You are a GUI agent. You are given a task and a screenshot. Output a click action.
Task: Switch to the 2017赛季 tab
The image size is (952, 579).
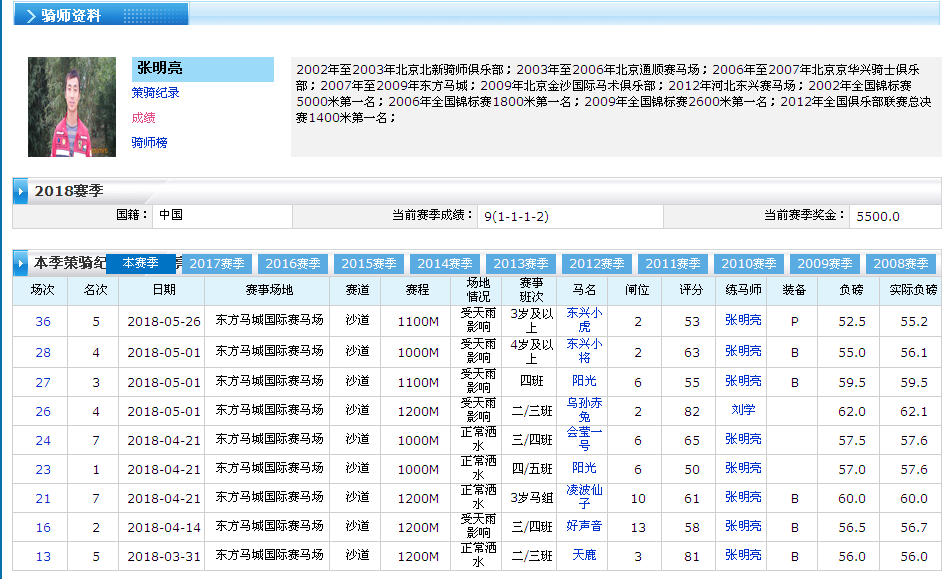point(217,264)
